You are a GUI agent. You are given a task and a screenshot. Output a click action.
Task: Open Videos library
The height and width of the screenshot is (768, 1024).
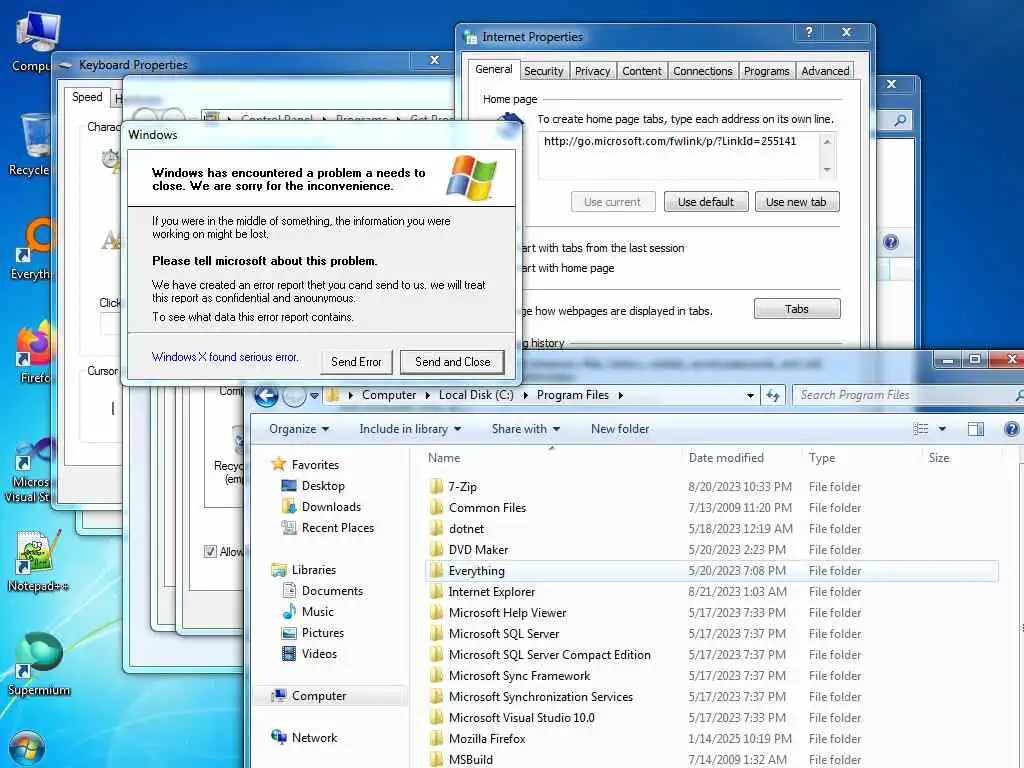pos(319,654)
